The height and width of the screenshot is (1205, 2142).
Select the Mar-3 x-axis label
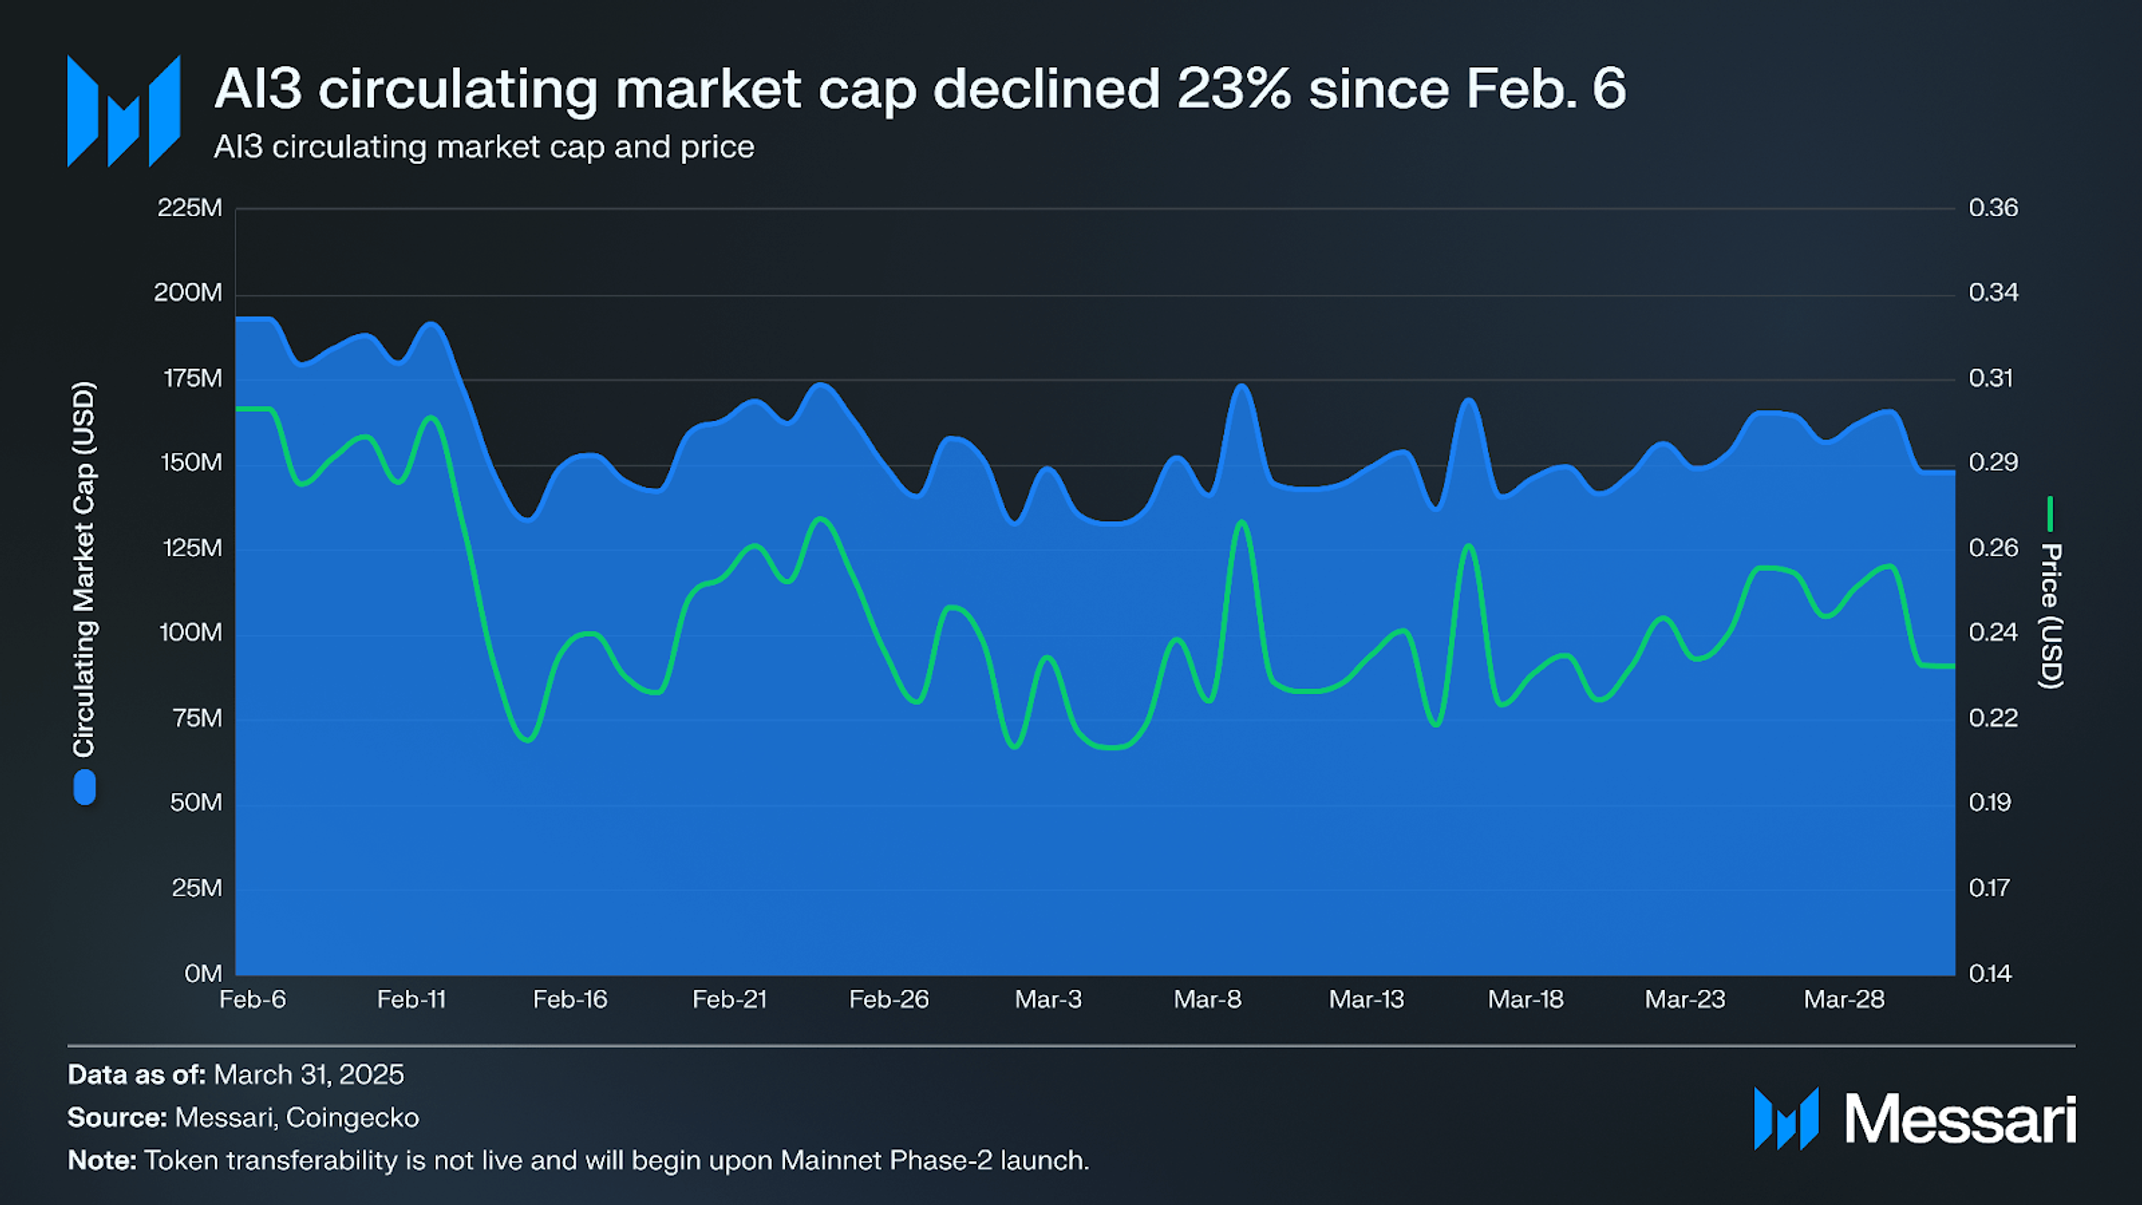tap(1048, 999)
